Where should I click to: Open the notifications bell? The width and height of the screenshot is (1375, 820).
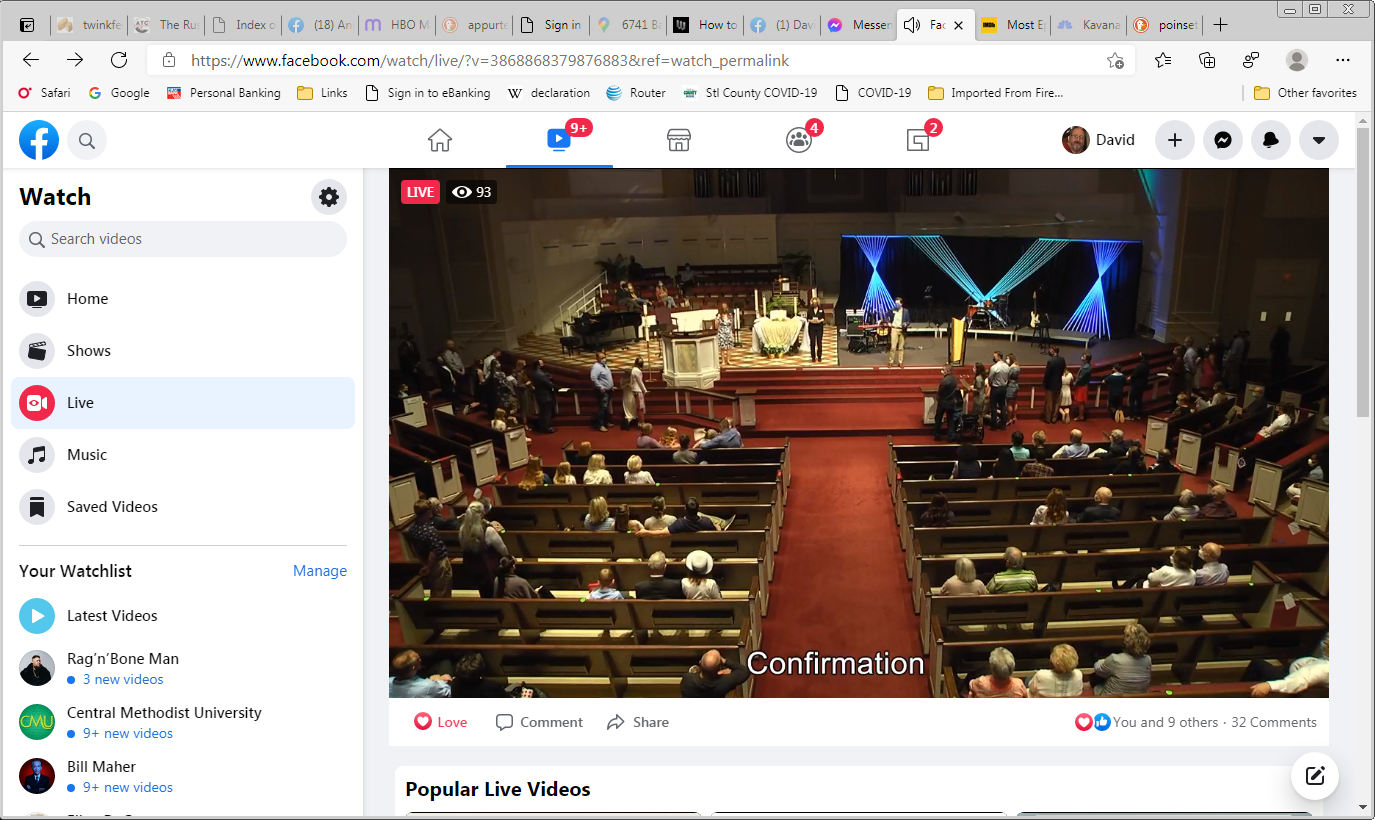click(x=1270, y=140)
